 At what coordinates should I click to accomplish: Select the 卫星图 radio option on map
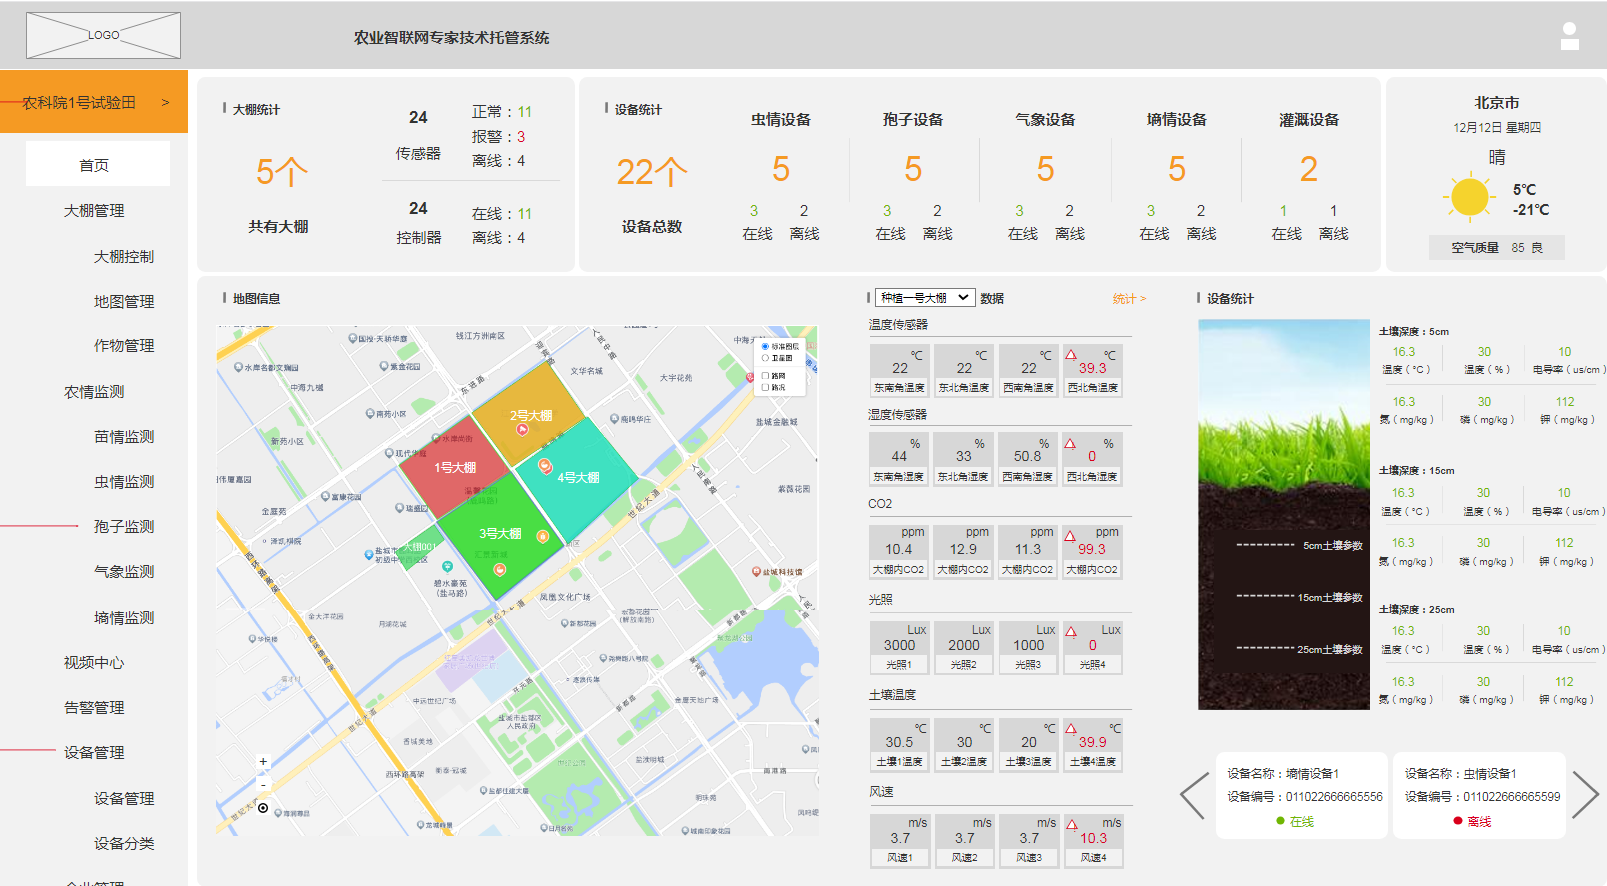coord(766,358)
